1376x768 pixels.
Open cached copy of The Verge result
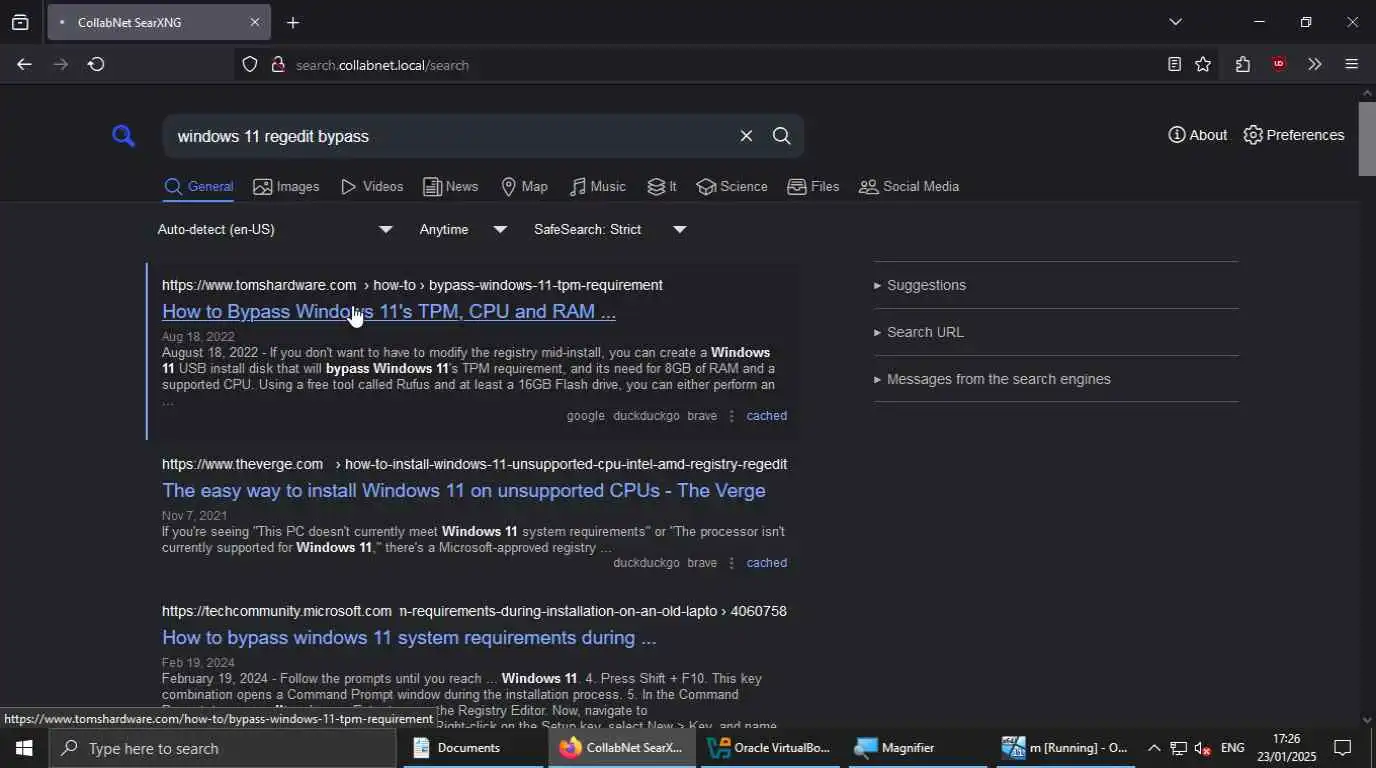(x=767, y=563)
